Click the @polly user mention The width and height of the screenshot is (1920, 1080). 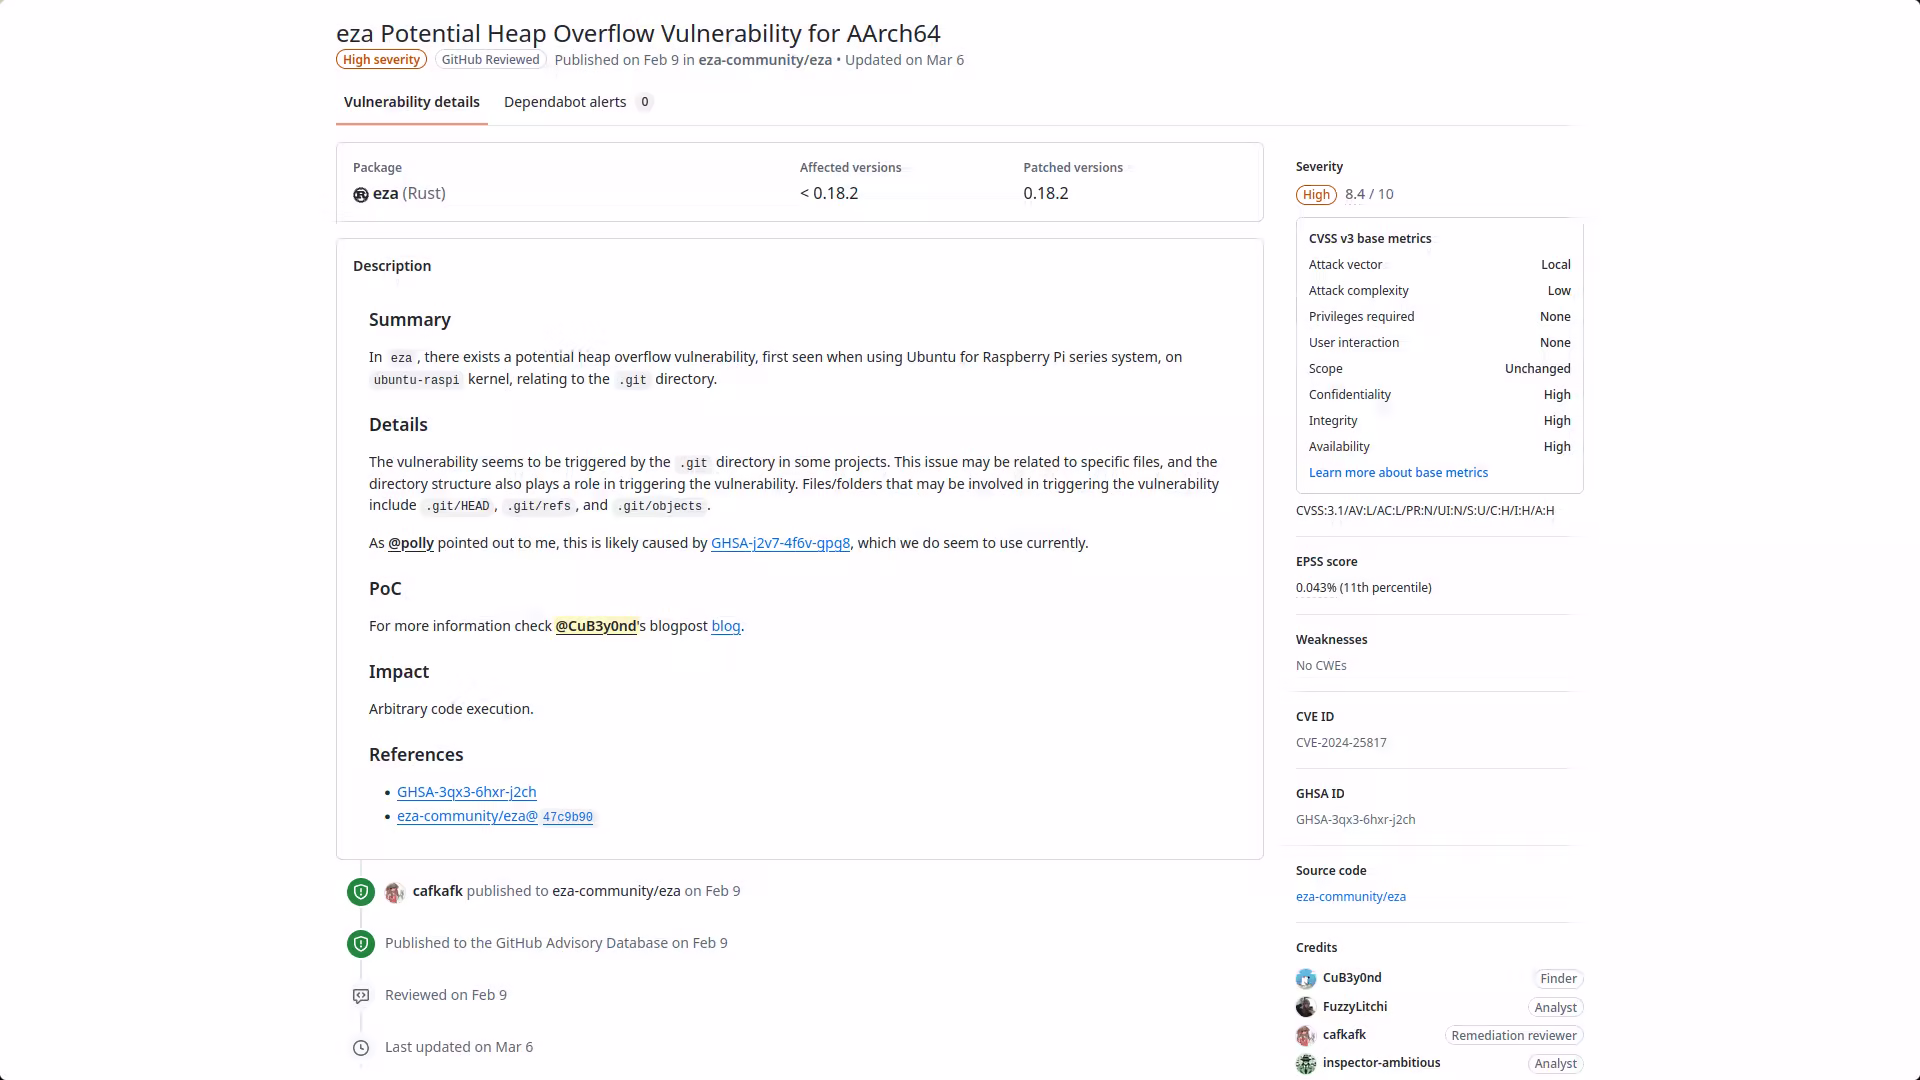tap(411, 543)
